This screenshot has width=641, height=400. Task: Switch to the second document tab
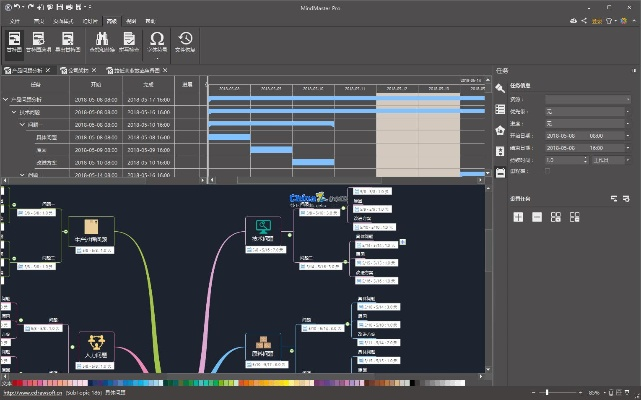[x=78, y=72]
